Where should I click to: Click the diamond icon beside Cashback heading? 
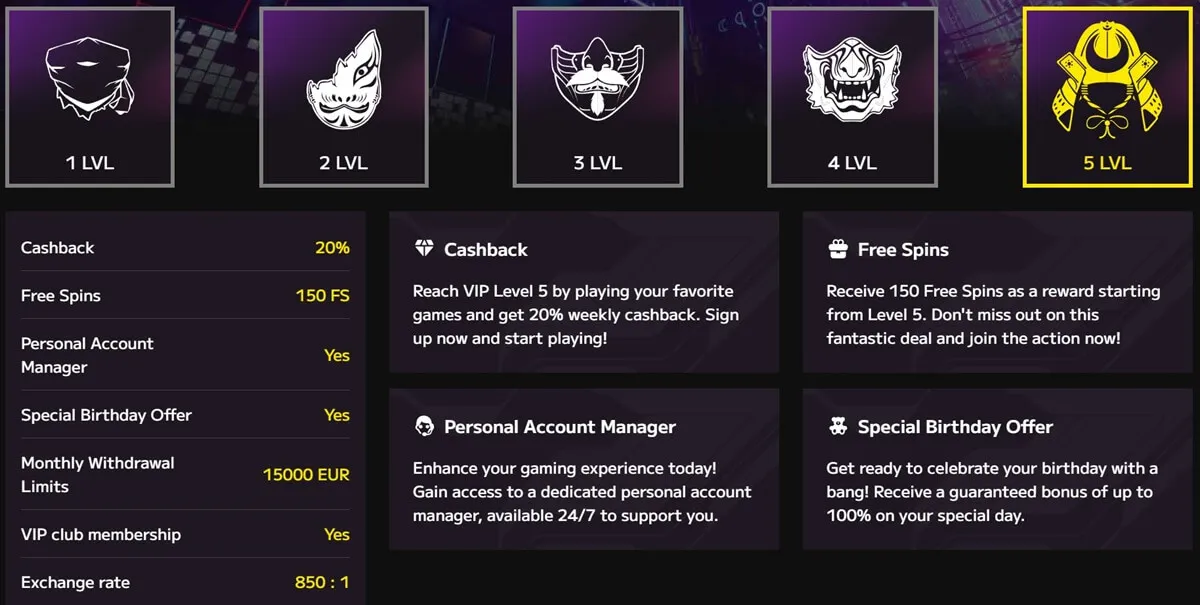pos(426,249)
